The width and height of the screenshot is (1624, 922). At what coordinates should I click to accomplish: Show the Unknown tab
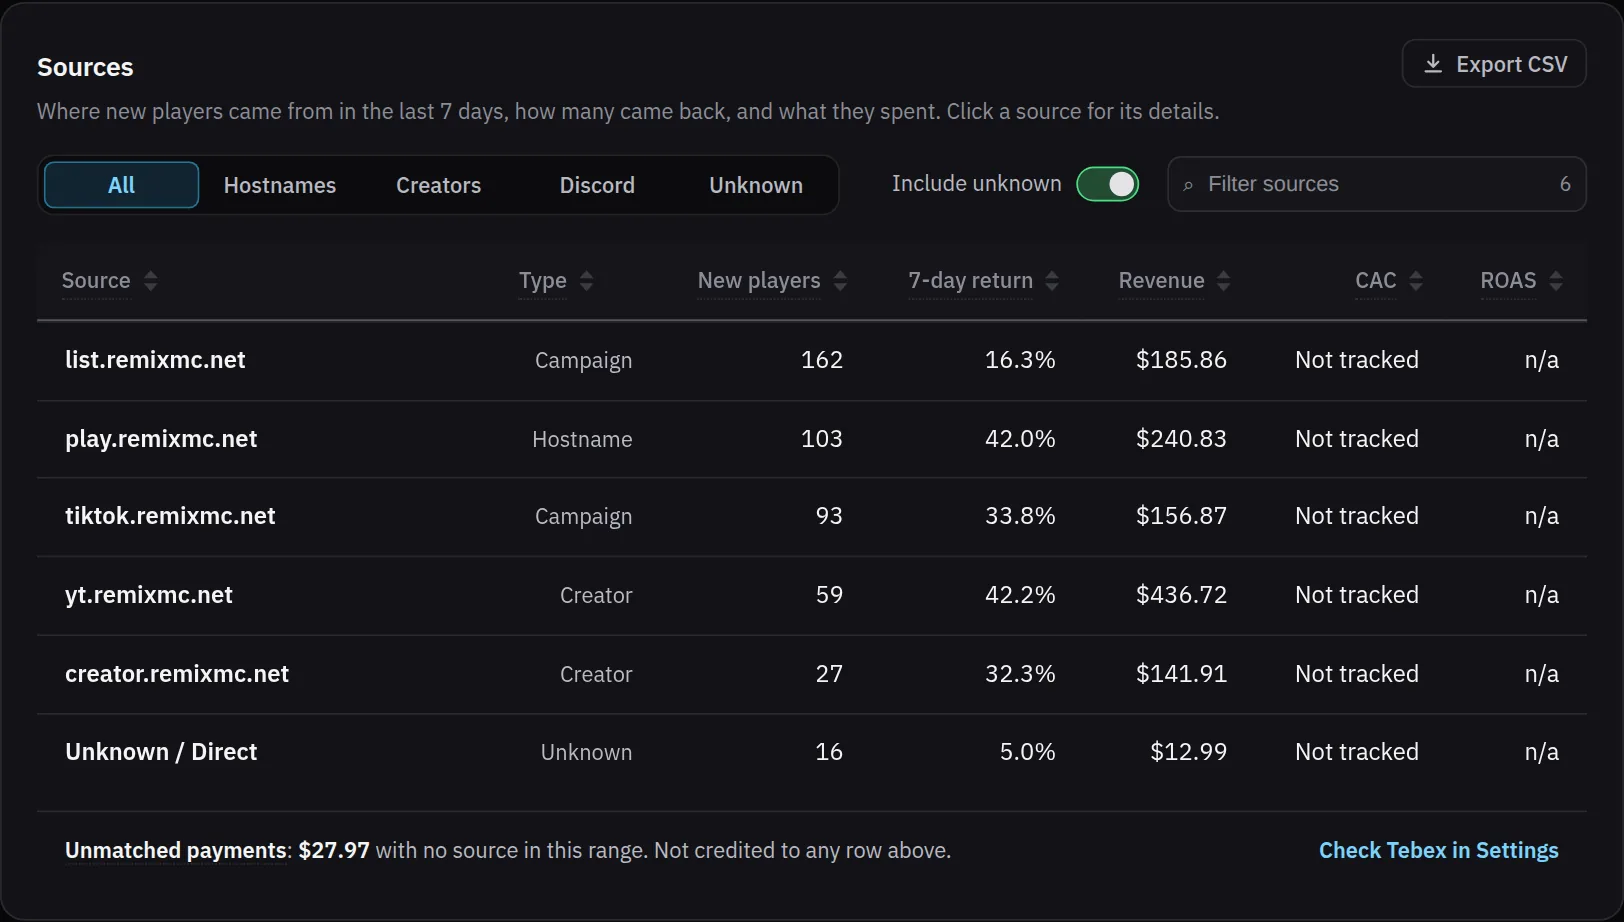point(756,185)
